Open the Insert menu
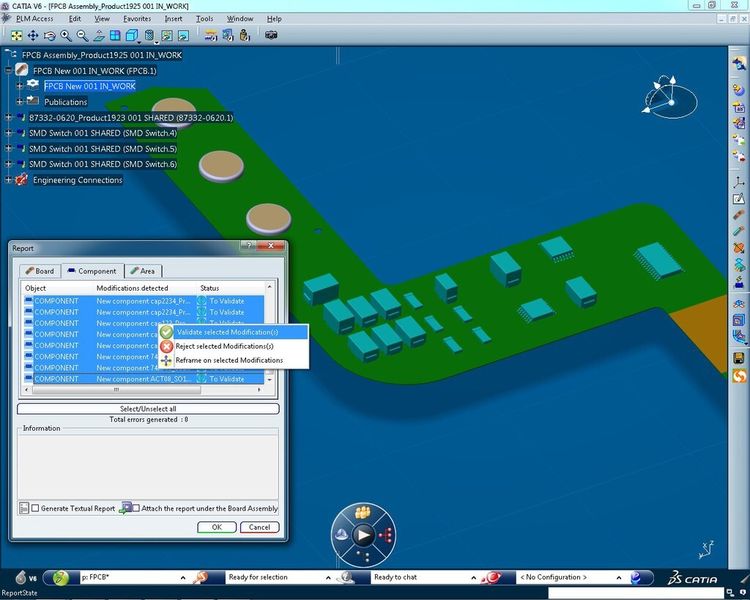 pos(173,19)
